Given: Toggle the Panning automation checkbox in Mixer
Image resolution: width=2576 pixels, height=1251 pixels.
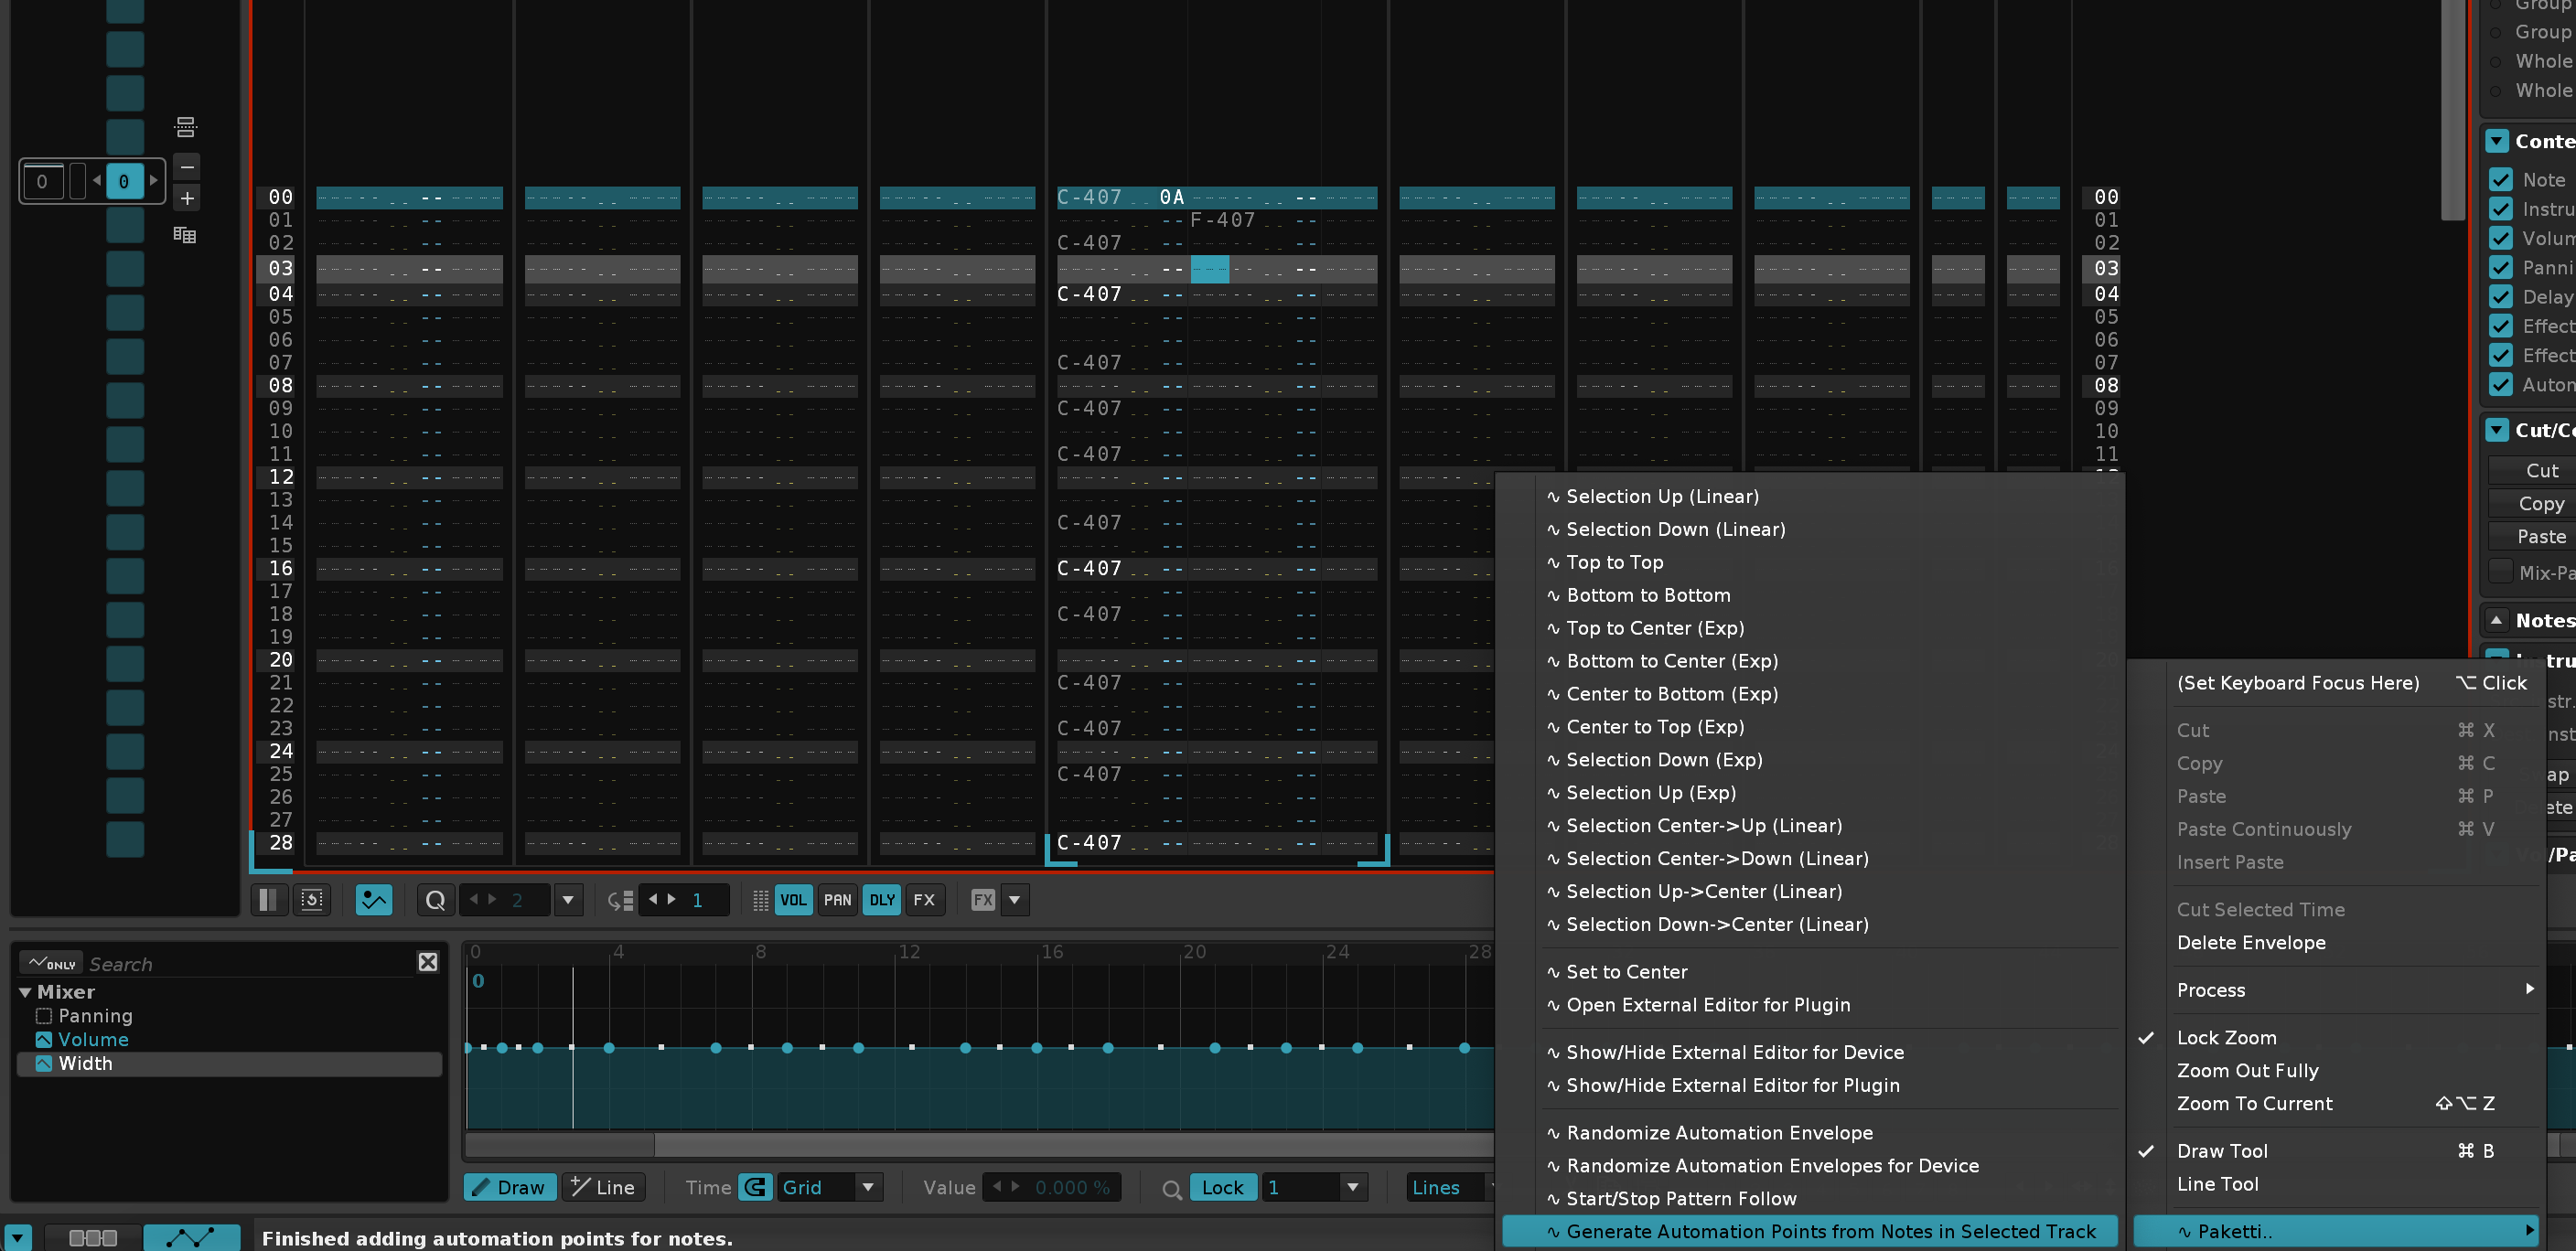Looking at the screenshot, I should pyautogui.click(x=44, y=1016).
